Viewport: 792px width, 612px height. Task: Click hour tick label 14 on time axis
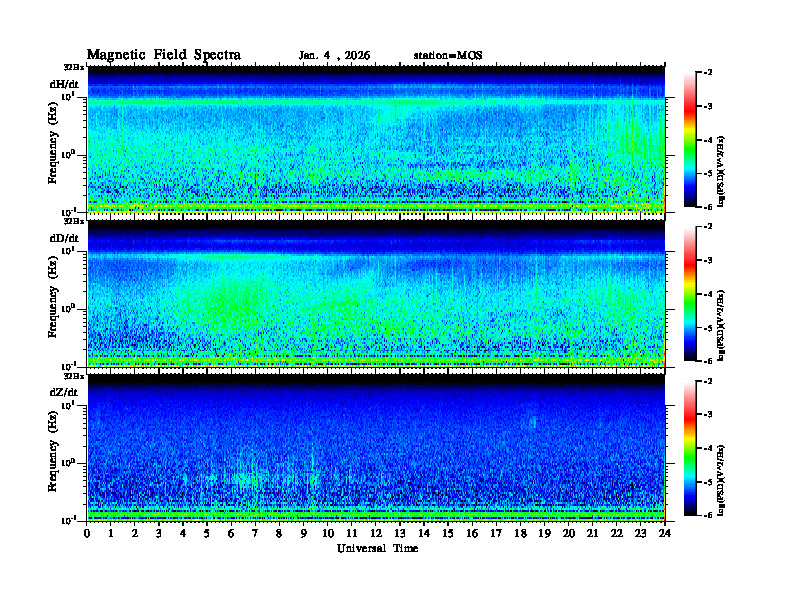424,533
